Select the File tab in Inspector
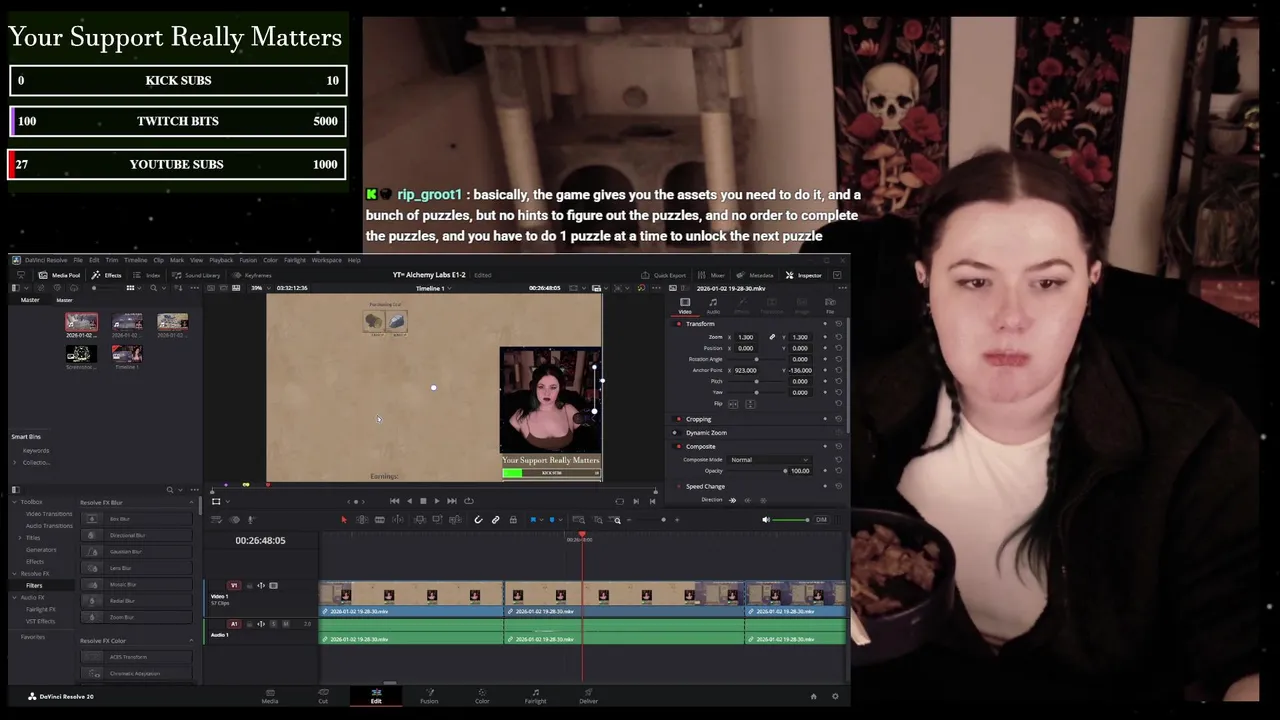The width and height of the screenshot is (1280, 720). [x=830, y=305]
